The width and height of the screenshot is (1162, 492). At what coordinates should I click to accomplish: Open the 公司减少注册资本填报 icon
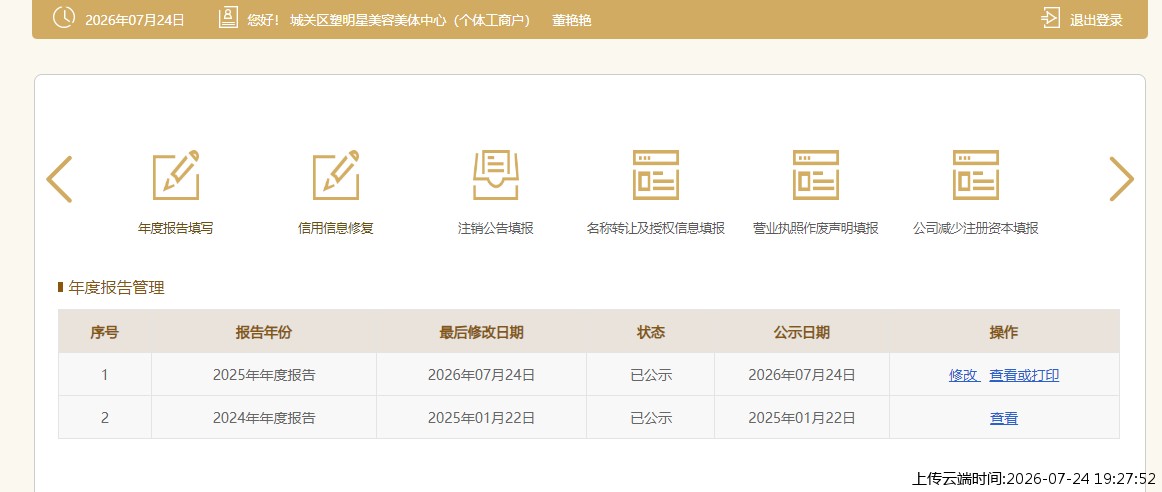pos(976,175)
